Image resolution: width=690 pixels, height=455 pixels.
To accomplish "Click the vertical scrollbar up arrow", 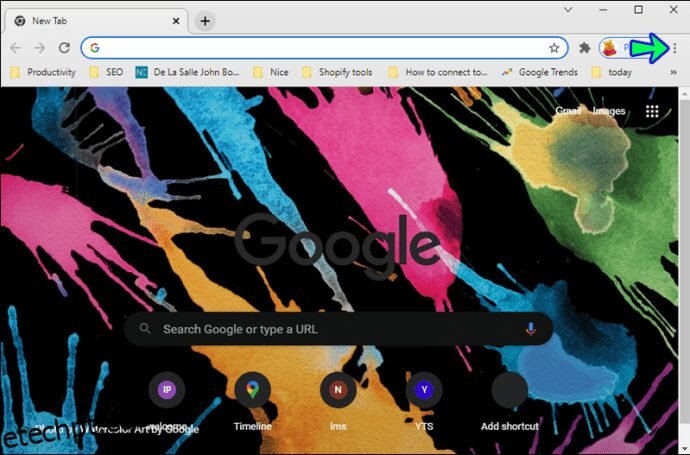I will (684, 93).
